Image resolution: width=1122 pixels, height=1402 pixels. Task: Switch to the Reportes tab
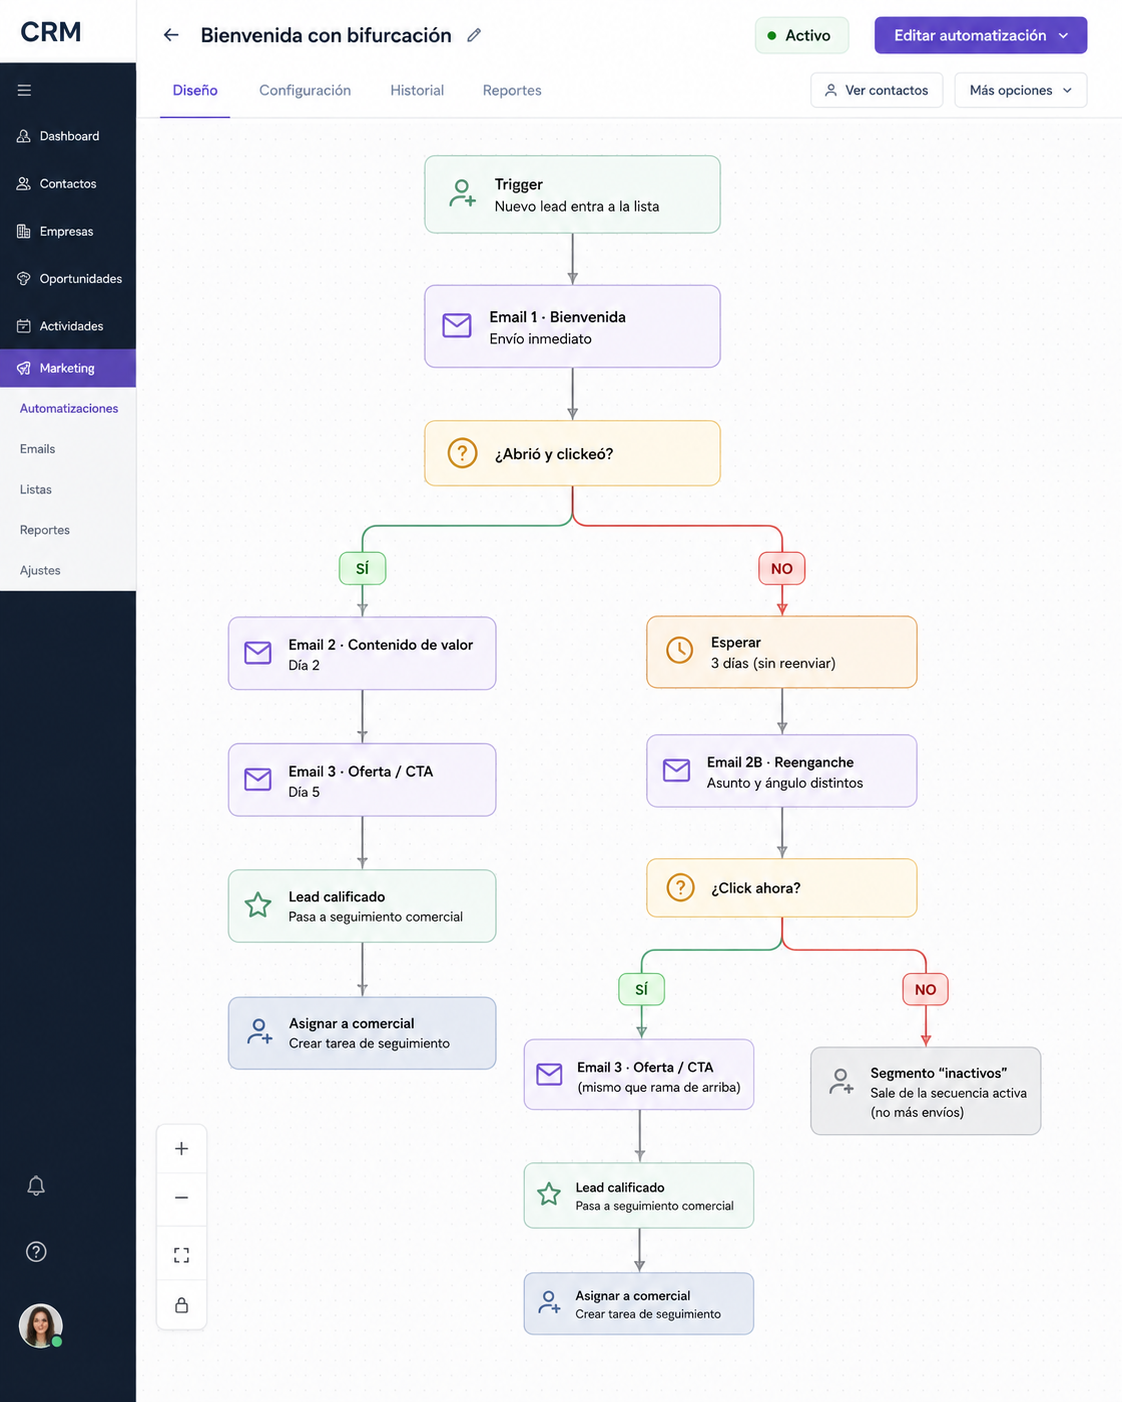click(x=512, y=90)
